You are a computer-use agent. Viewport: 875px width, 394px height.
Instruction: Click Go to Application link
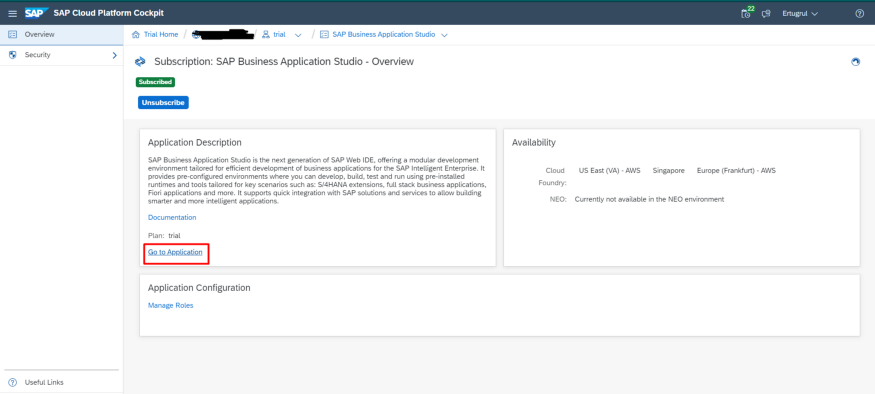175,252
